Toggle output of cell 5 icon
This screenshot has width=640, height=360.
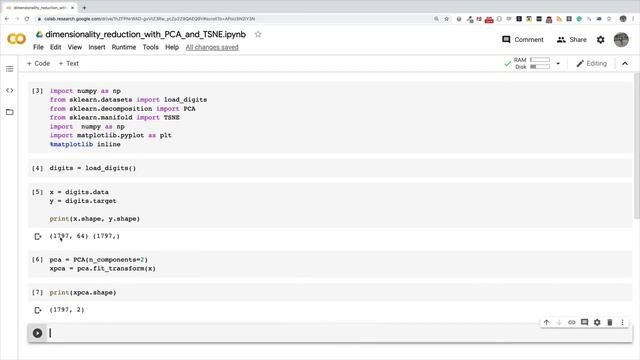(38, 236)
